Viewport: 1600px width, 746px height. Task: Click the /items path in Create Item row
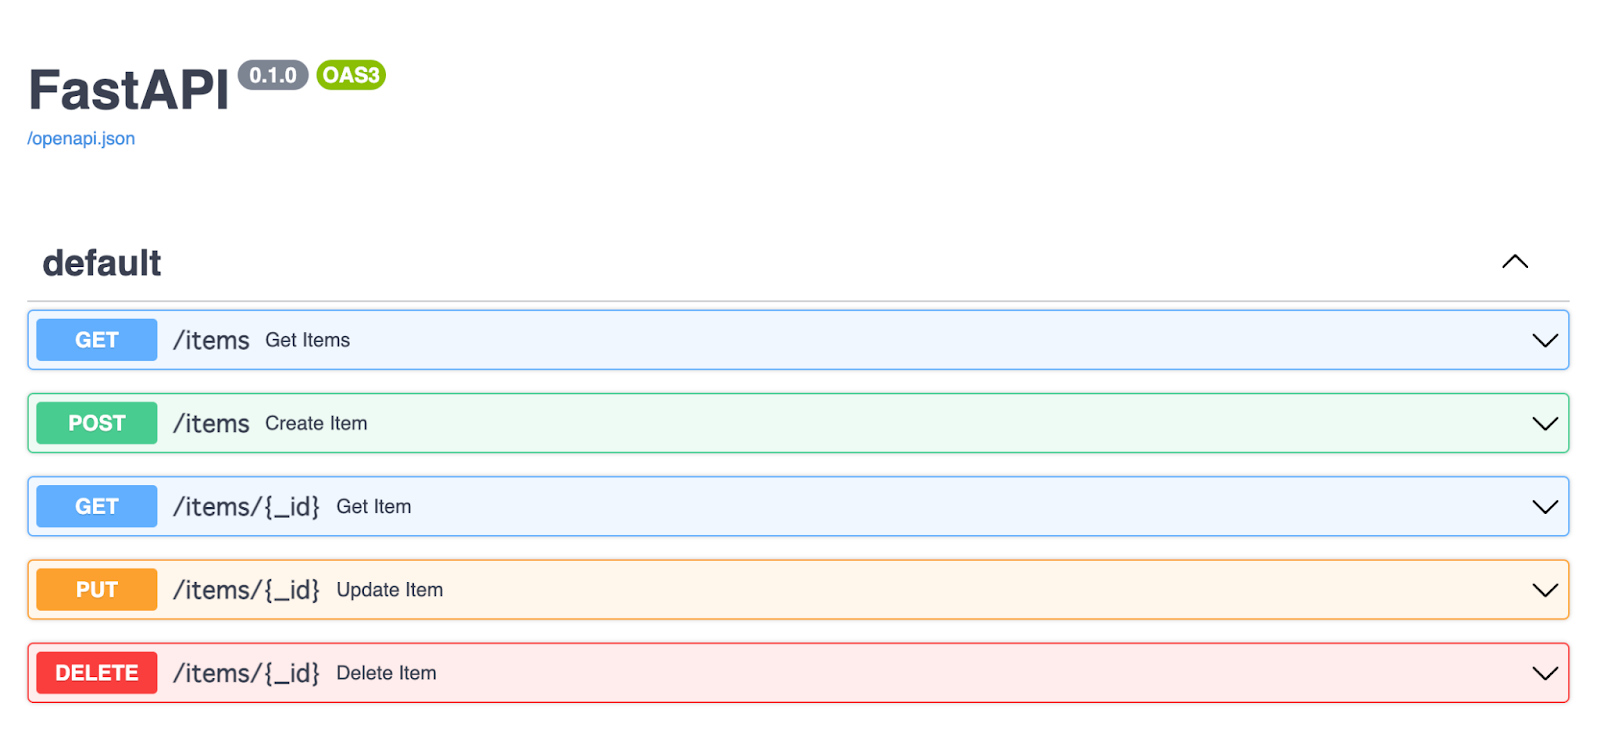211,423
